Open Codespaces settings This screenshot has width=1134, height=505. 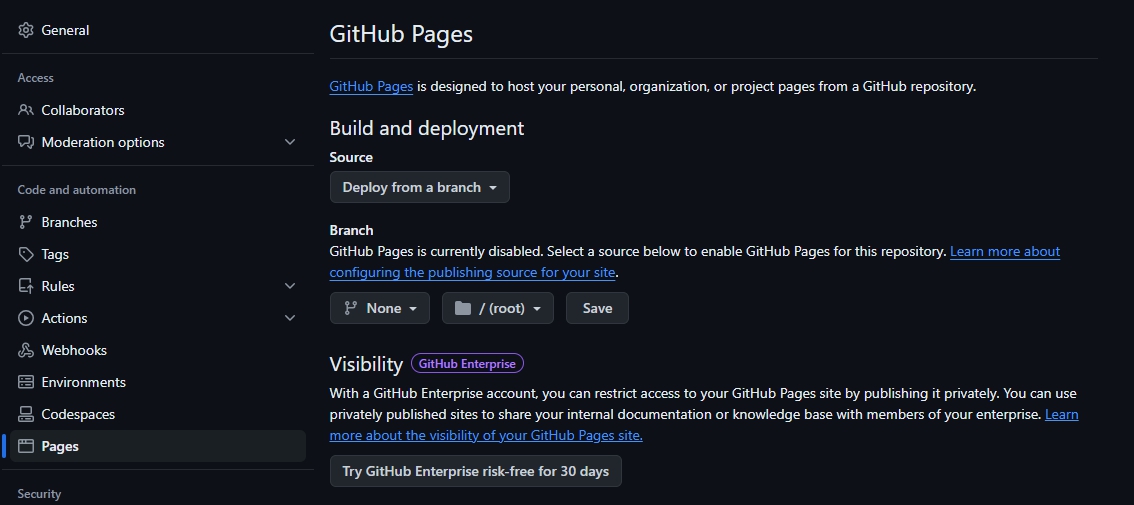(158, 414)
